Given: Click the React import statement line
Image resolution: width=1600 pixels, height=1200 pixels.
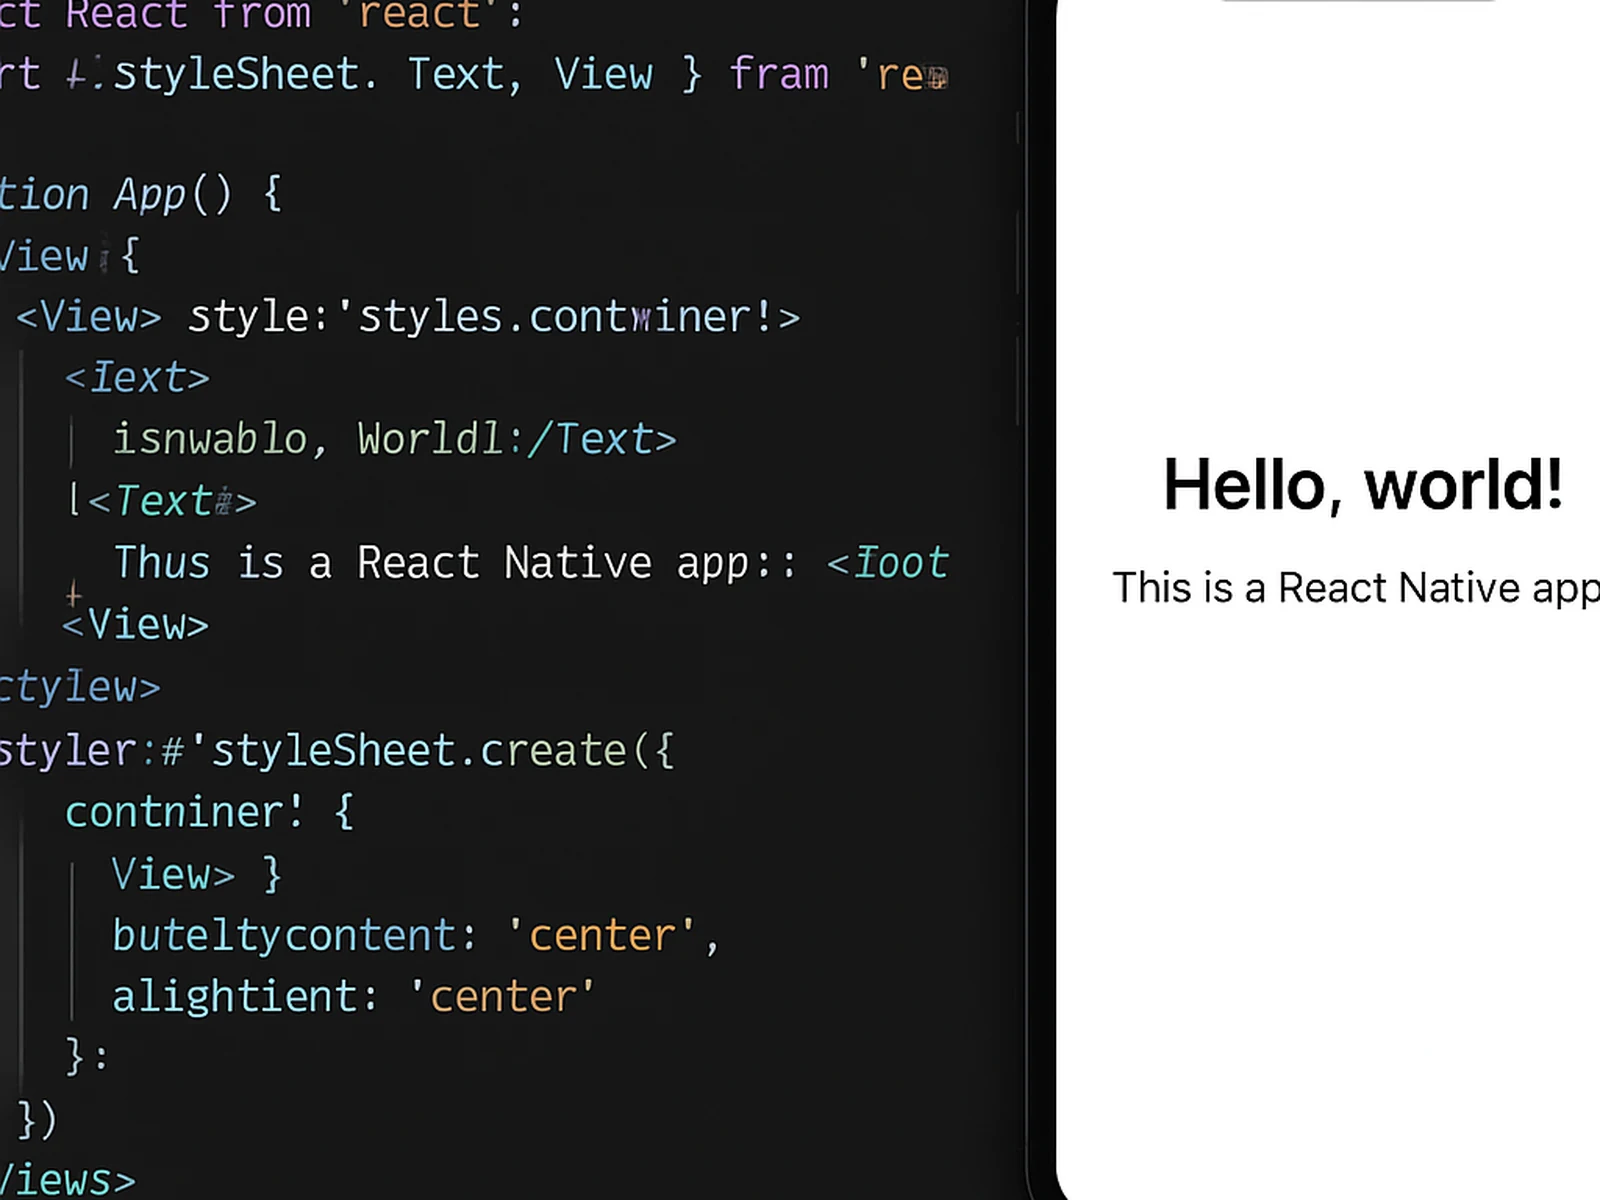Looking at the screenshot, I should [x=260, y=15].
